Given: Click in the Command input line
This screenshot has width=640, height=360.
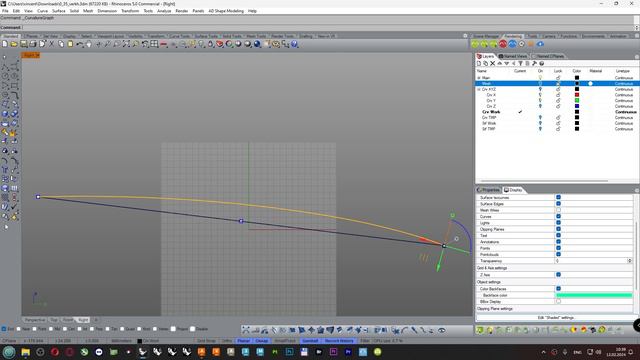Looking at the screenshot, I should point(329,27).
